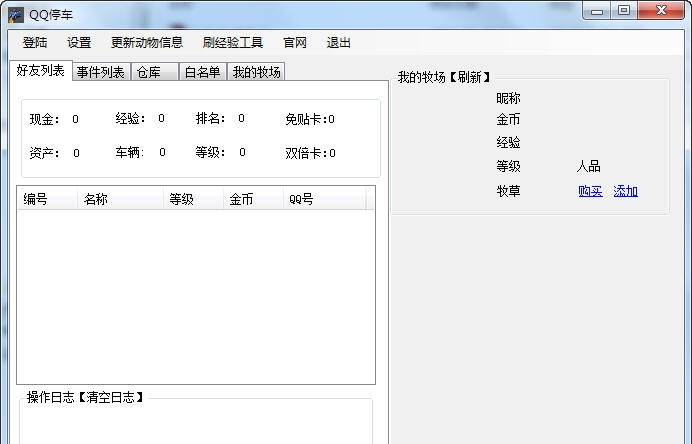Close the QQ停车 window
Viewport: 692px width, 444px height.
click(661, 11)
